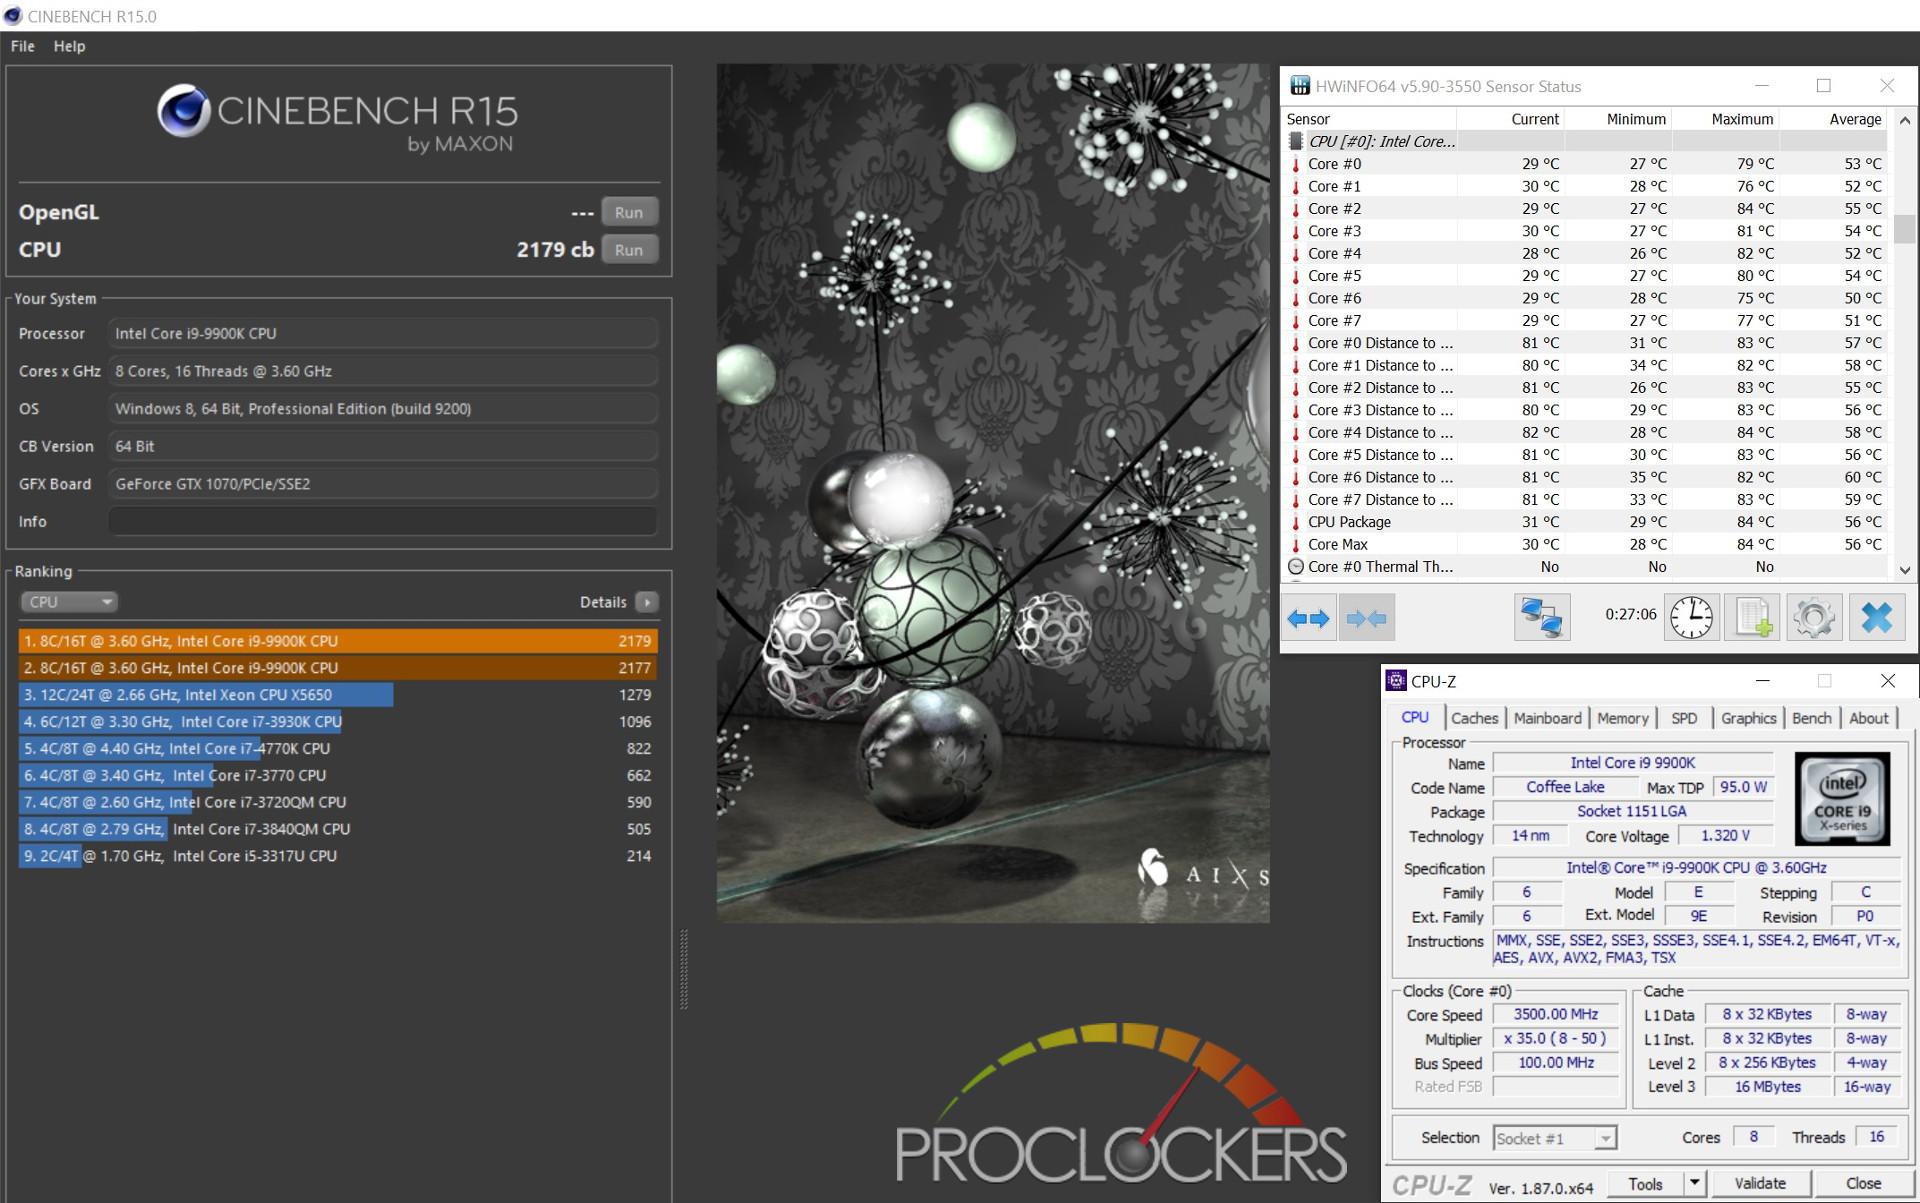The image size is (1920, 1203).
Task: Select ranking row 2 i9-9900K score 2177
Action: [337, 668]
